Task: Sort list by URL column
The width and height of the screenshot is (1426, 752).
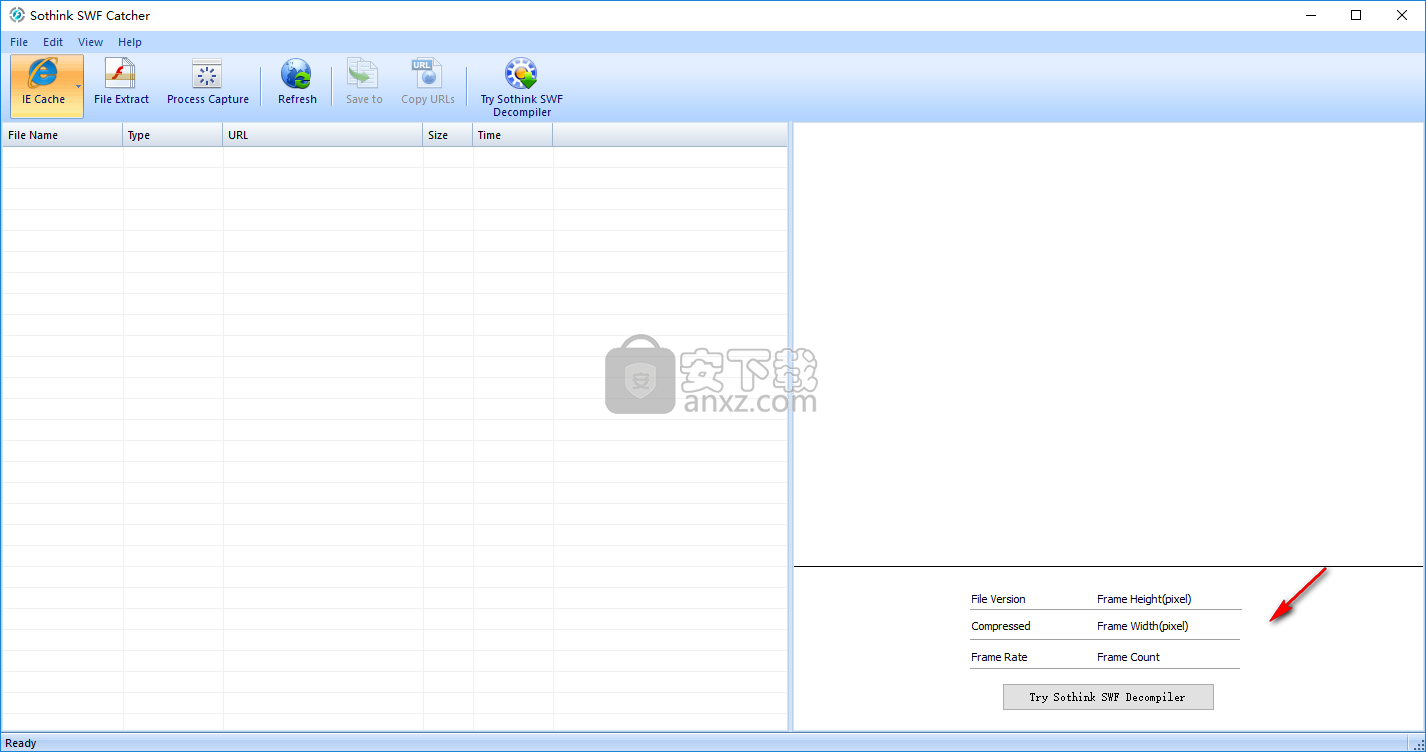Action: 323,135
